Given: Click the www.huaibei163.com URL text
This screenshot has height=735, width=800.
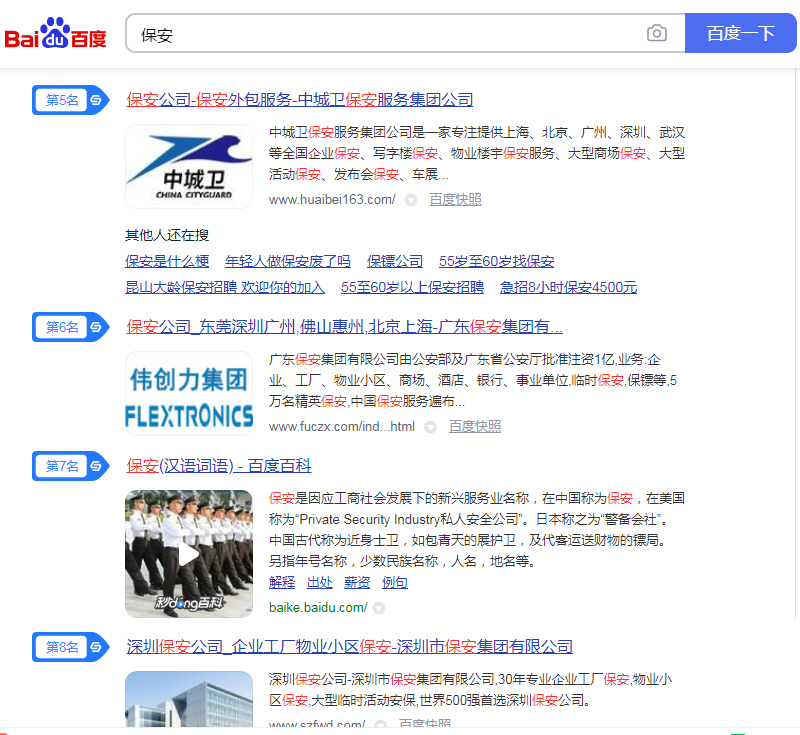Looking at the screenshot, I should click(x=332, y=199).
